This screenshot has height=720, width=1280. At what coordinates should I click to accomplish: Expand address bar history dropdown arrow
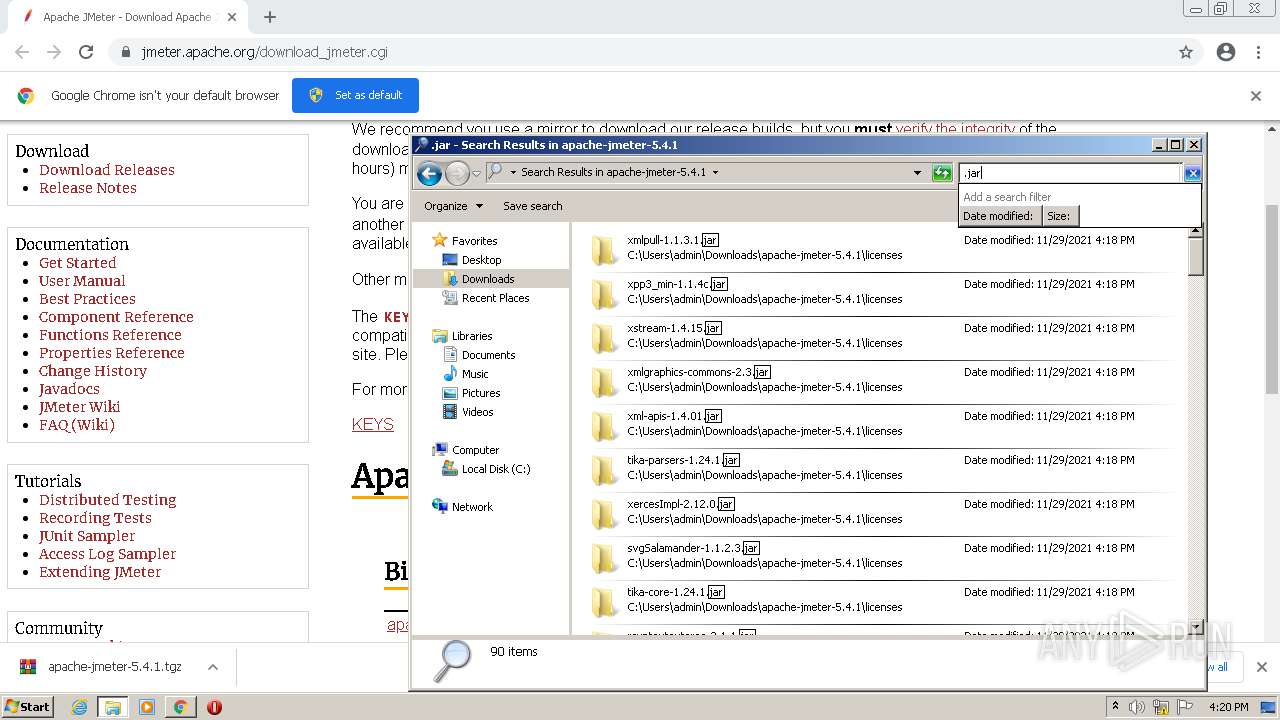(x=917, y=173)
